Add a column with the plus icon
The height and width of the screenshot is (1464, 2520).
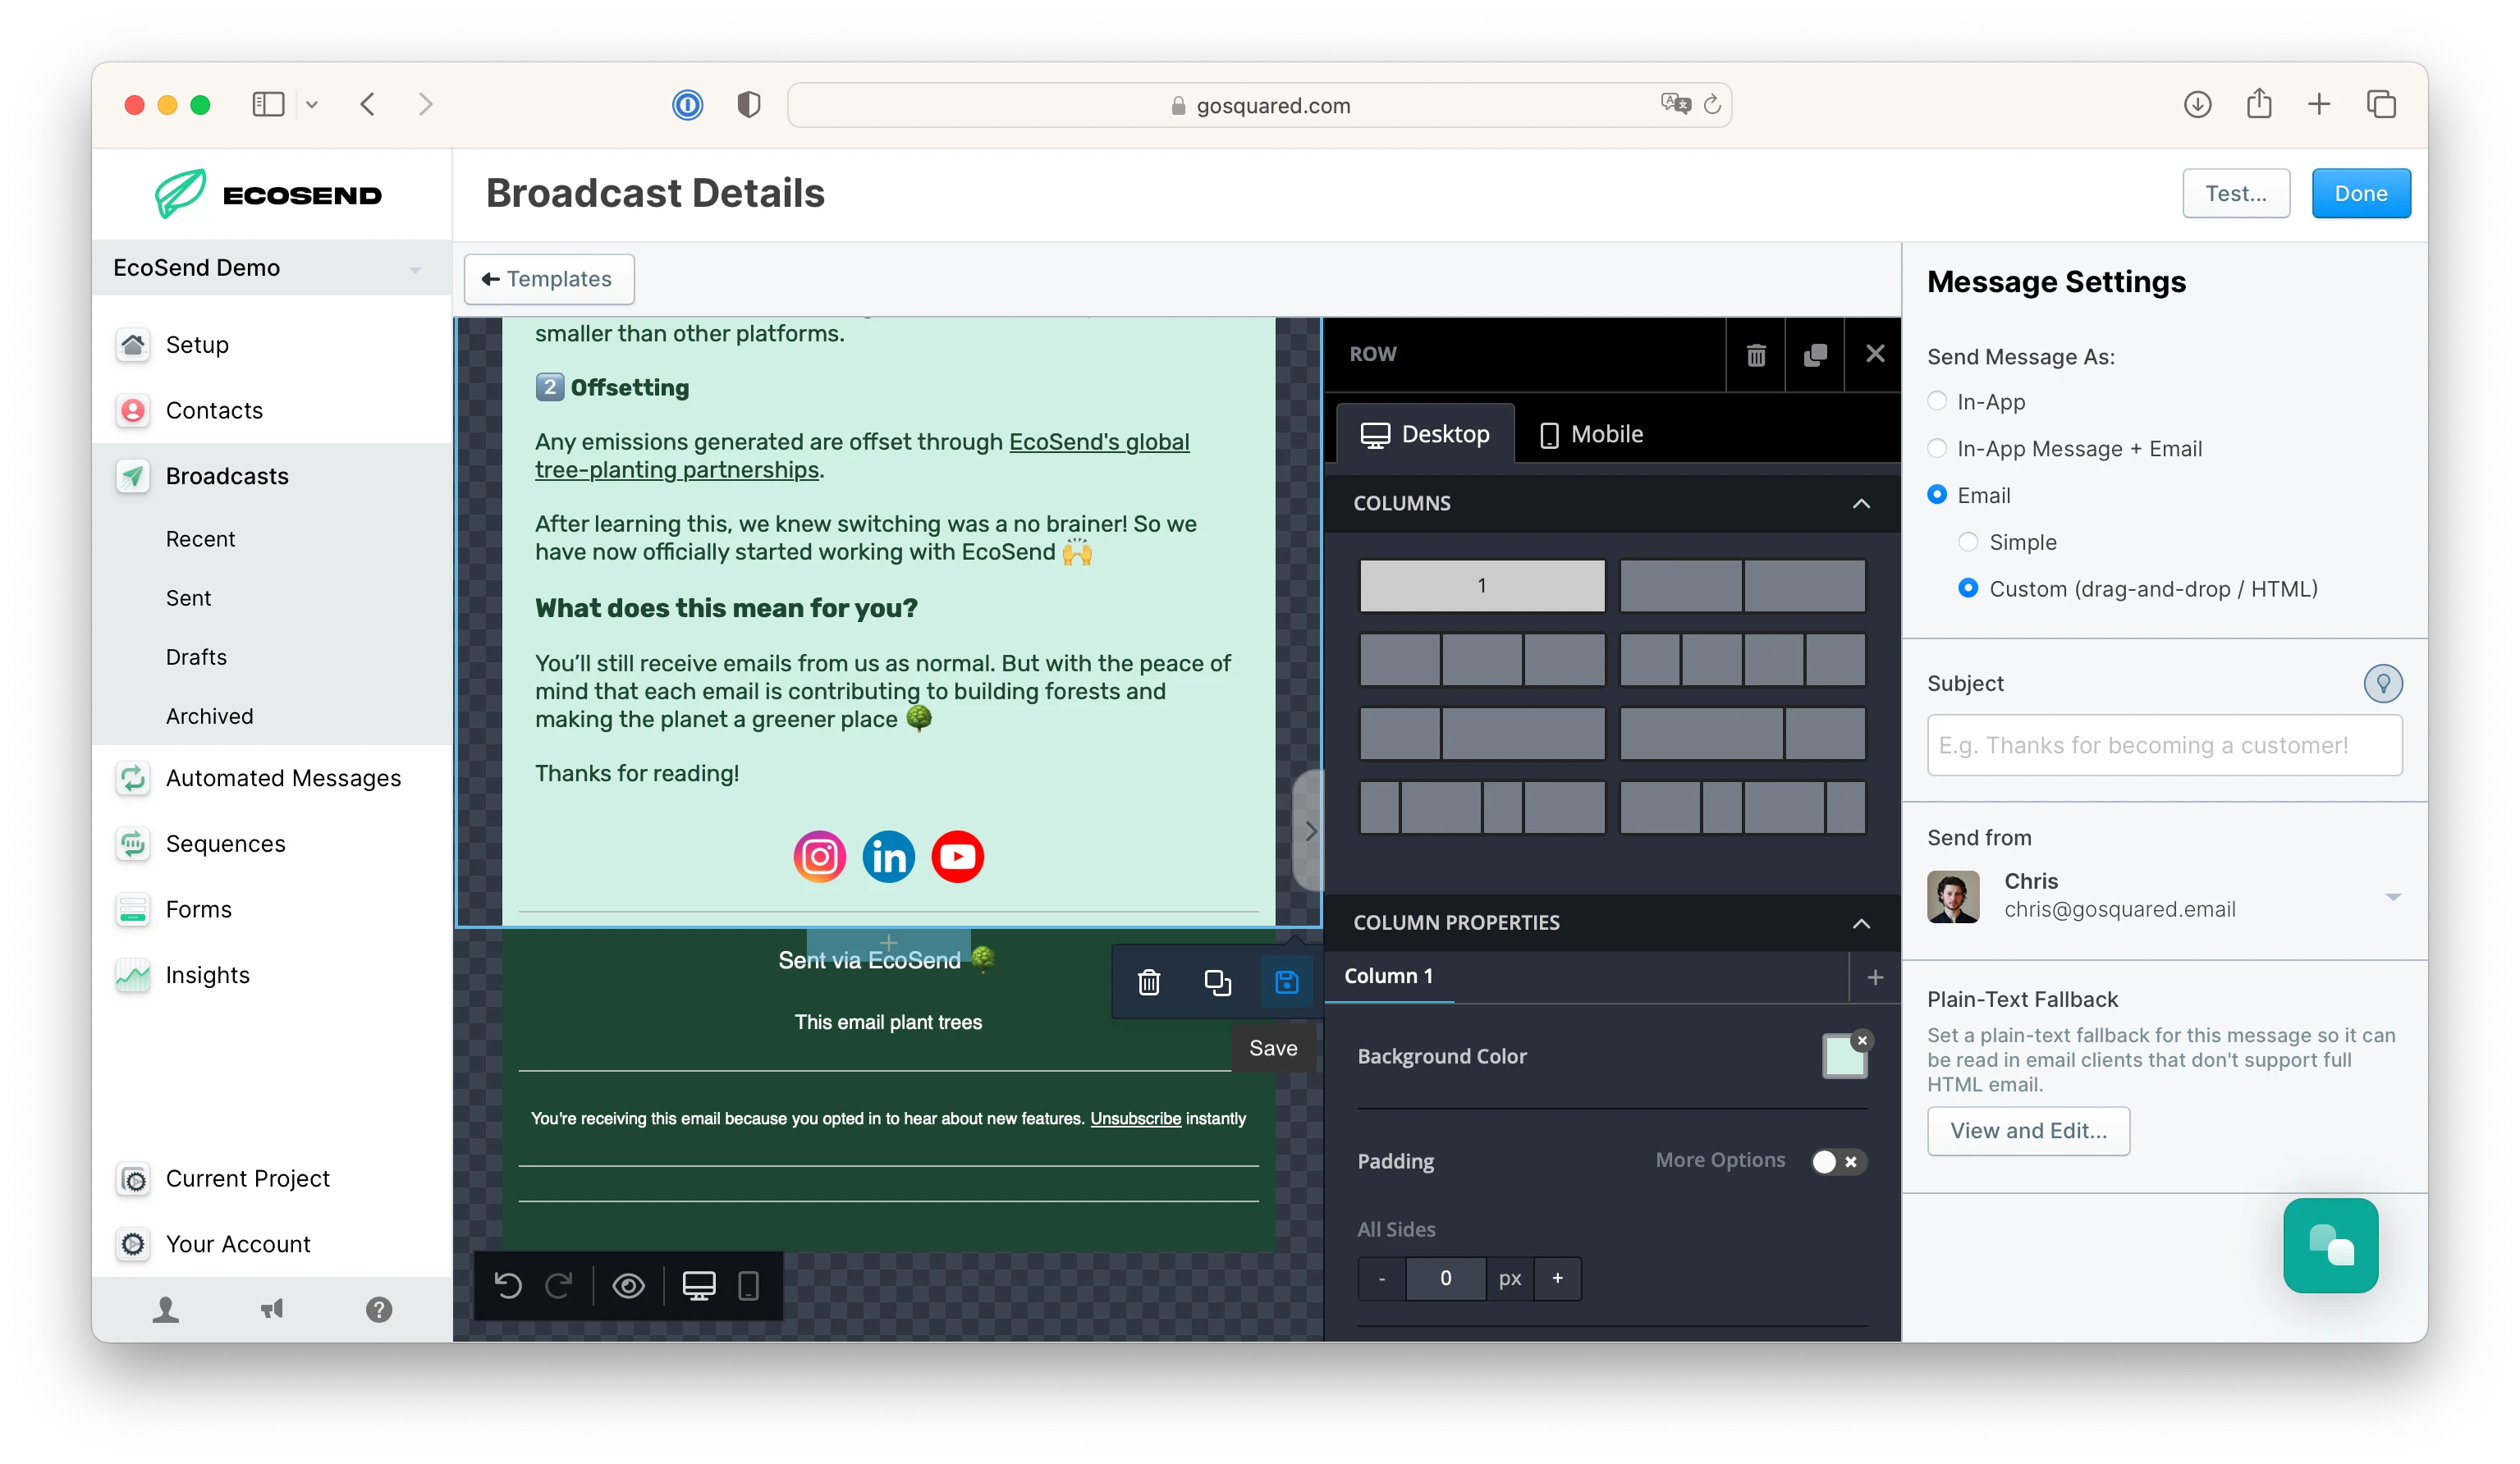(1875, 977)
